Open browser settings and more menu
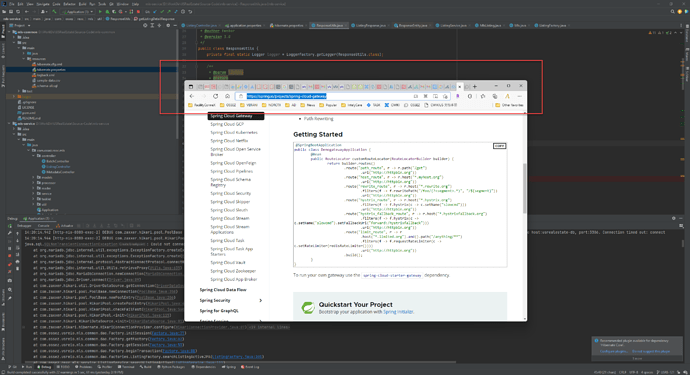The height and width of the screenshot is (375, 690). pyautogui.click(x=519, y=96)
